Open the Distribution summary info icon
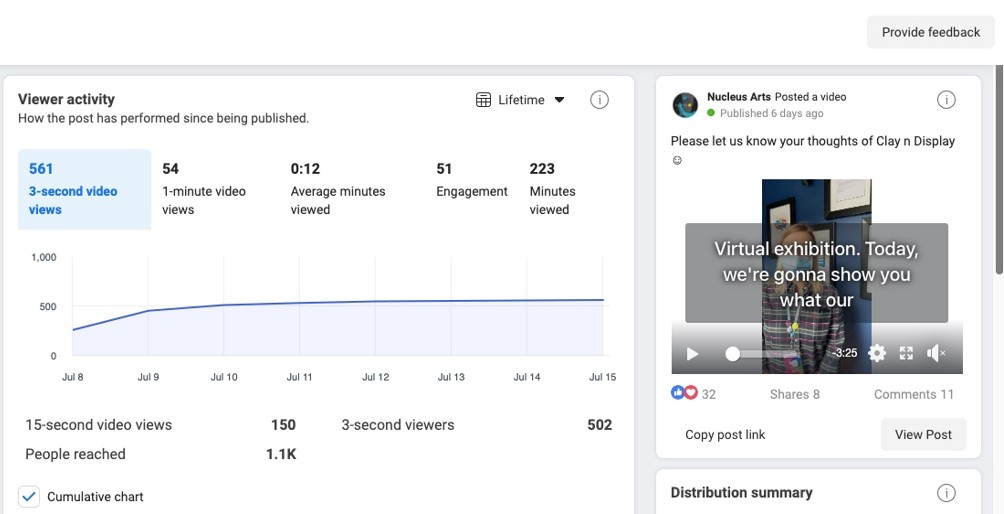1004x514 pixels. (x=946, y=493)
